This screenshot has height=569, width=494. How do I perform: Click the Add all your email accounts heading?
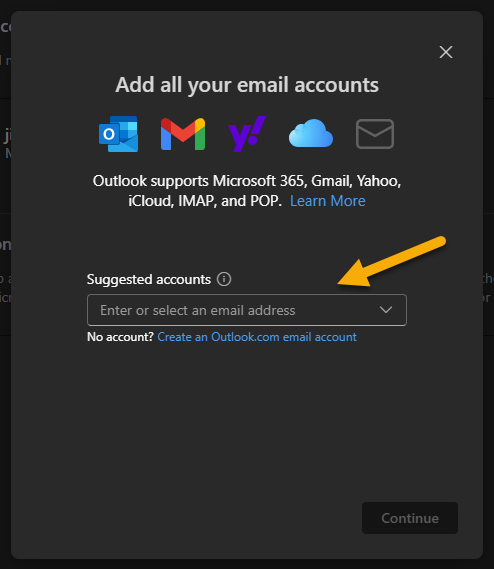[247, 85]
